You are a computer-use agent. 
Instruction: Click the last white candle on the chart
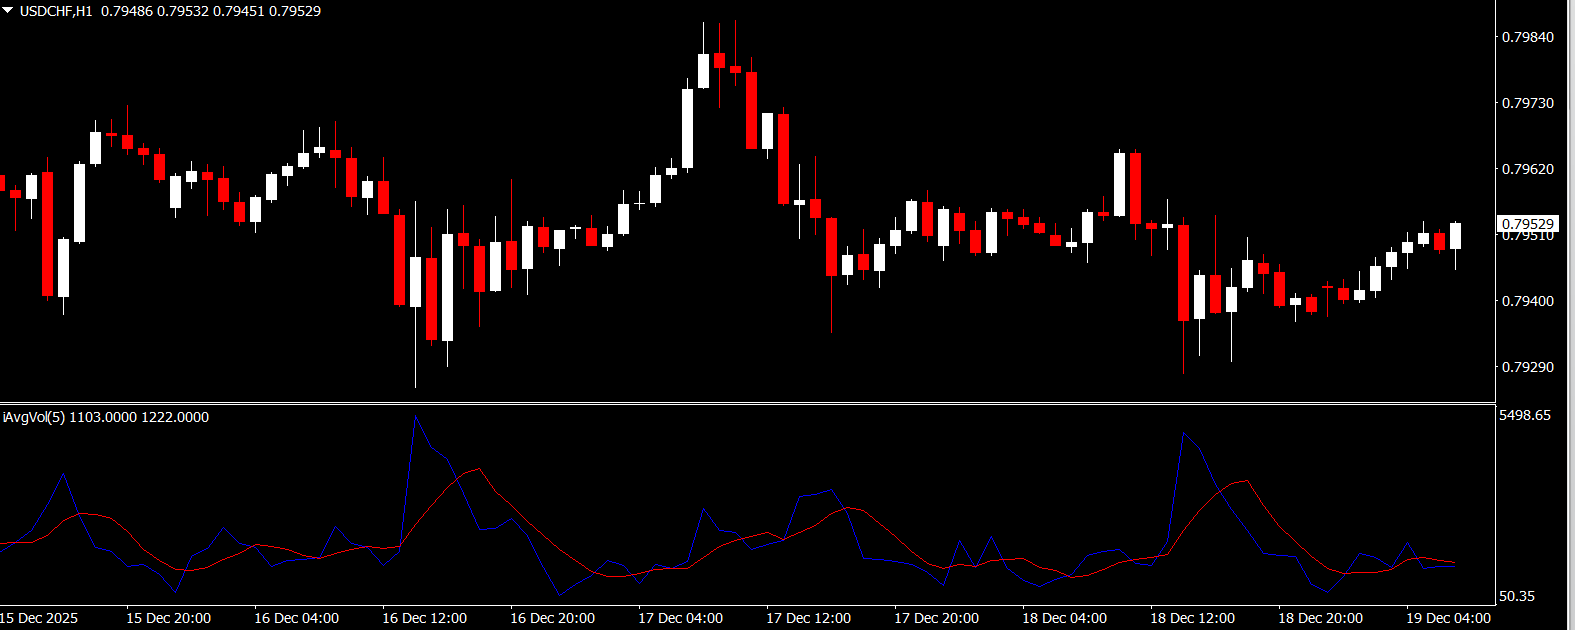coord(1455,236)
